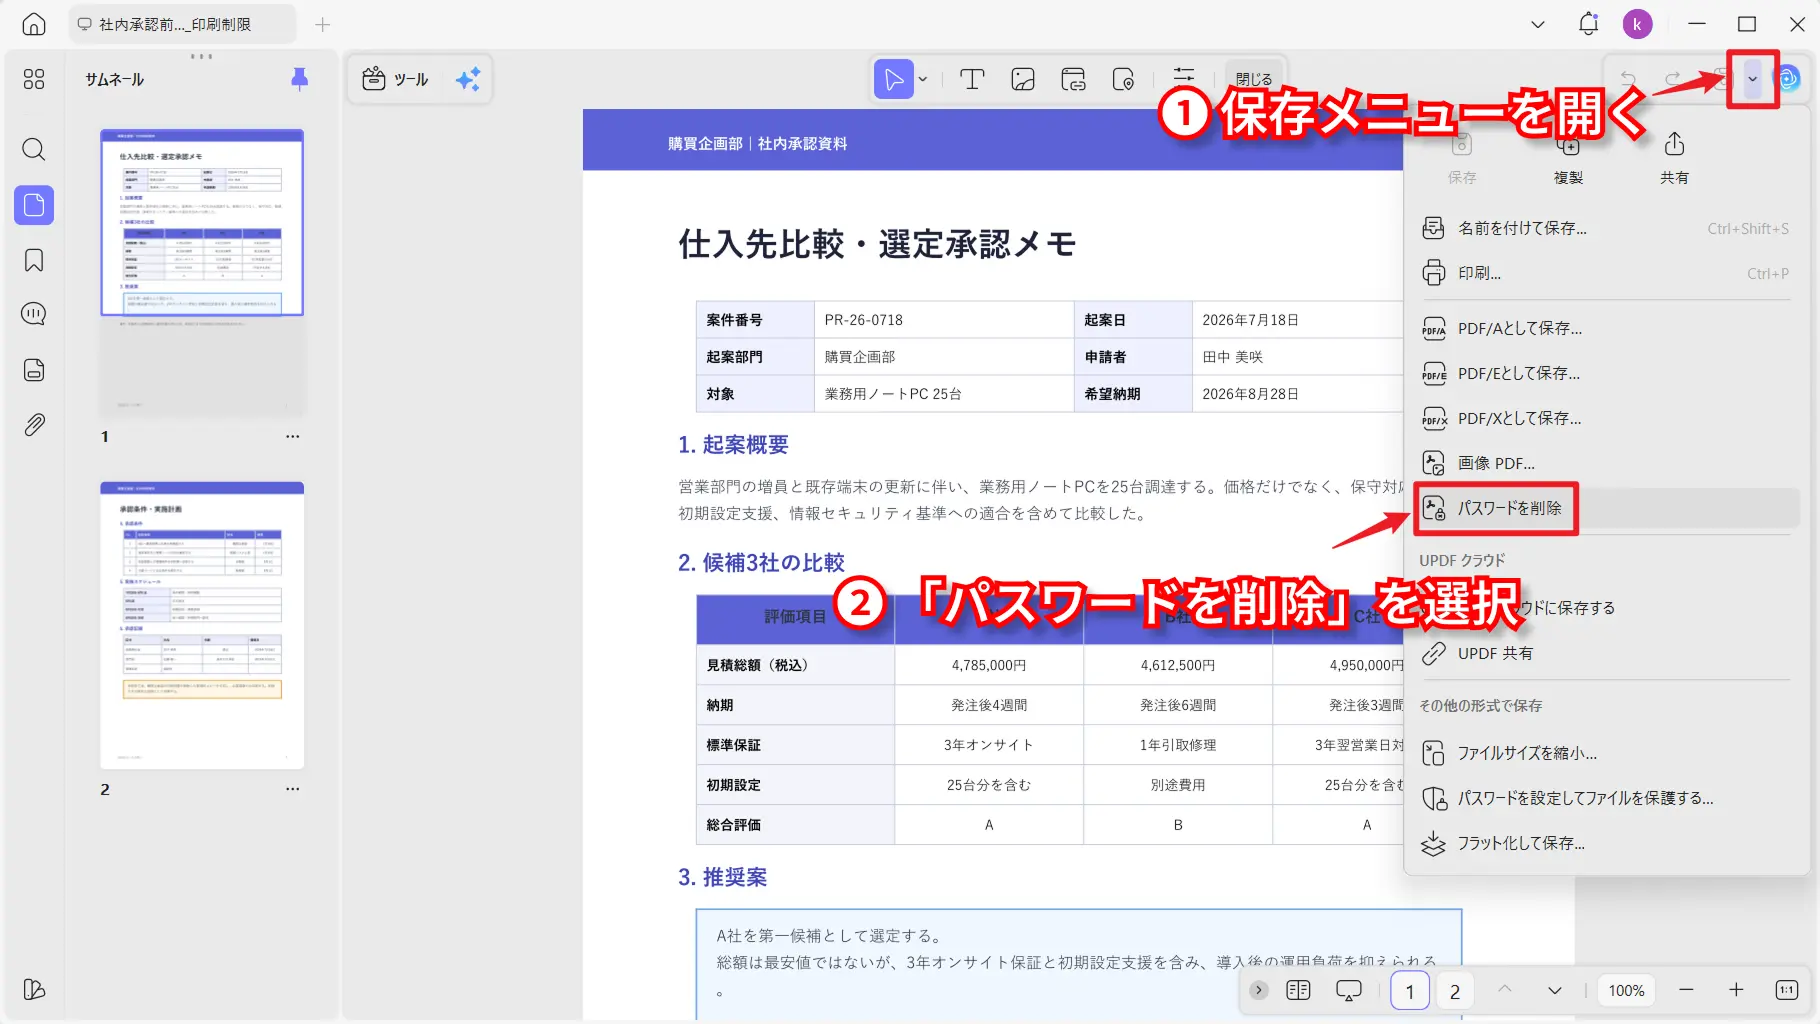The image size is (1820, 1024).
Task: Zoom in with plus button
Action: point(1736,990)
